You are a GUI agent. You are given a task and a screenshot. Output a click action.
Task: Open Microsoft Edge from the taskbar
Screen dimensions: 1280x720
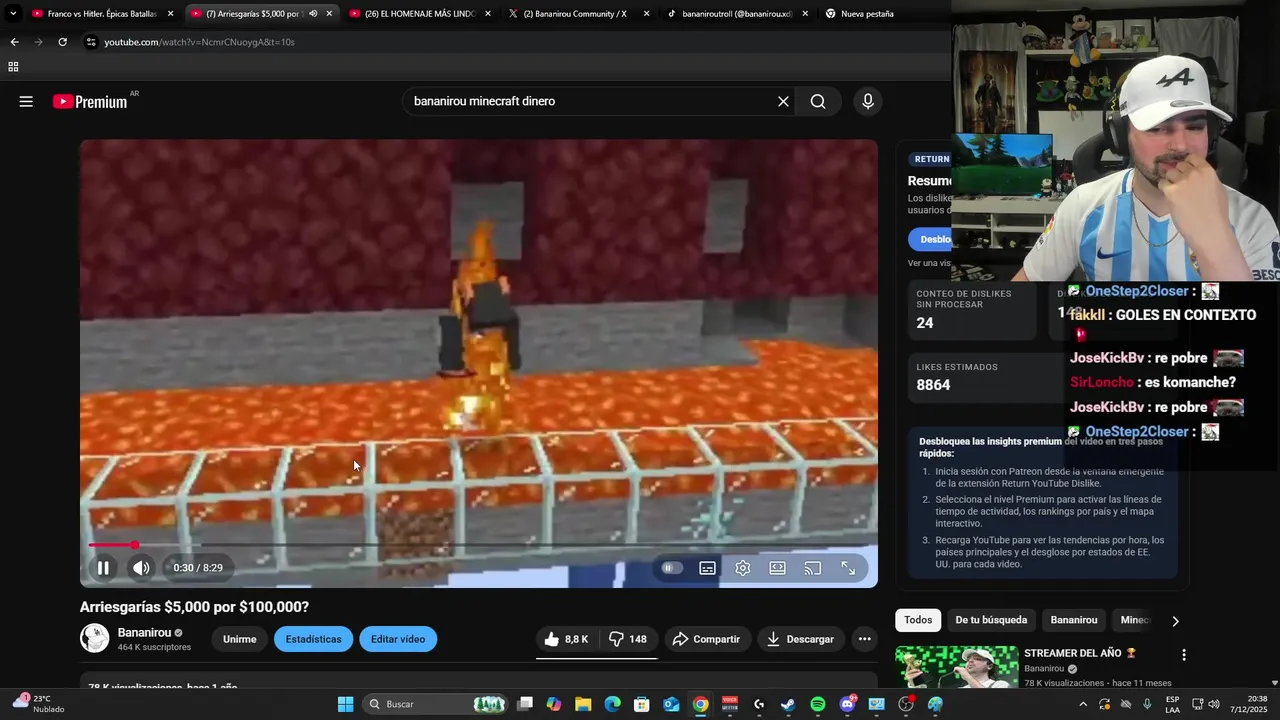pyautogui.click(x=612, y=704)
